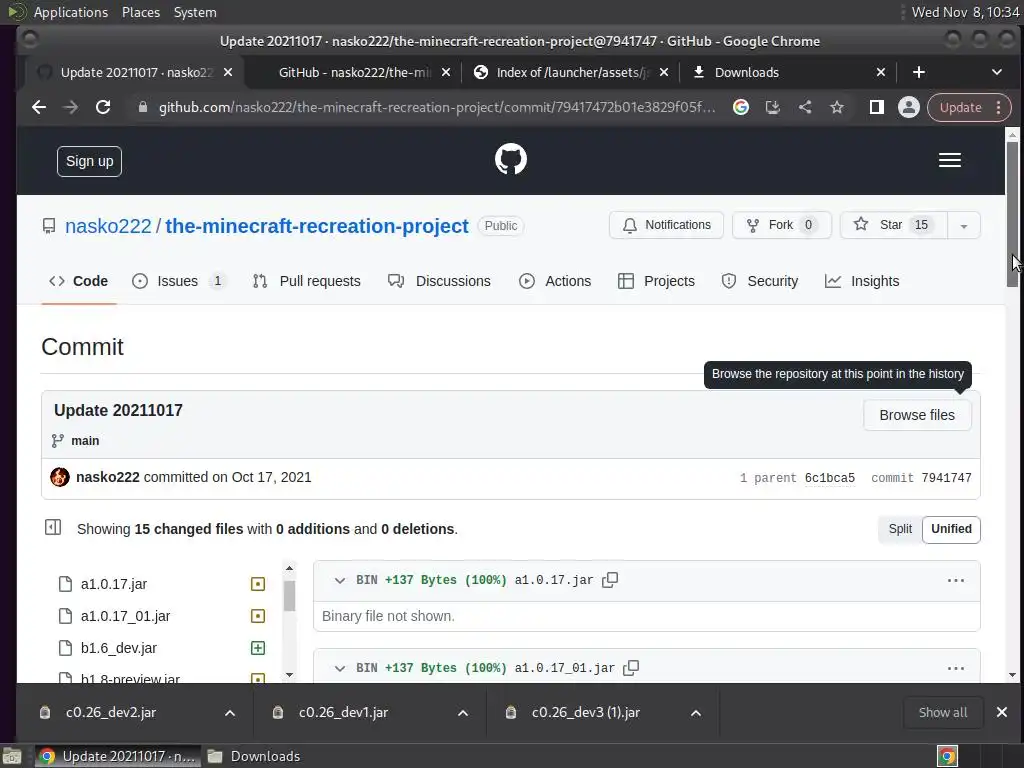
Task: Collapse the a1.0.17.jar diff
Action: [340, 580]
